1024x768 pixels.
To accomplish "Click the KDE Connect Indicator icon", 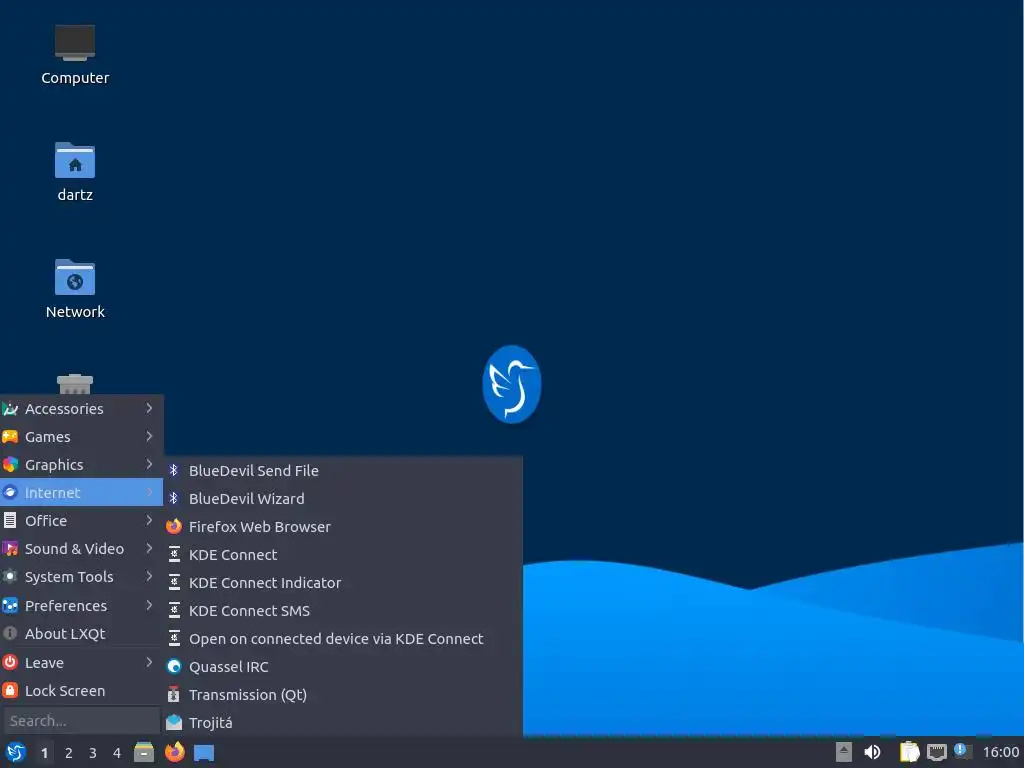I will pyautogui.click(x=174, y=583).
